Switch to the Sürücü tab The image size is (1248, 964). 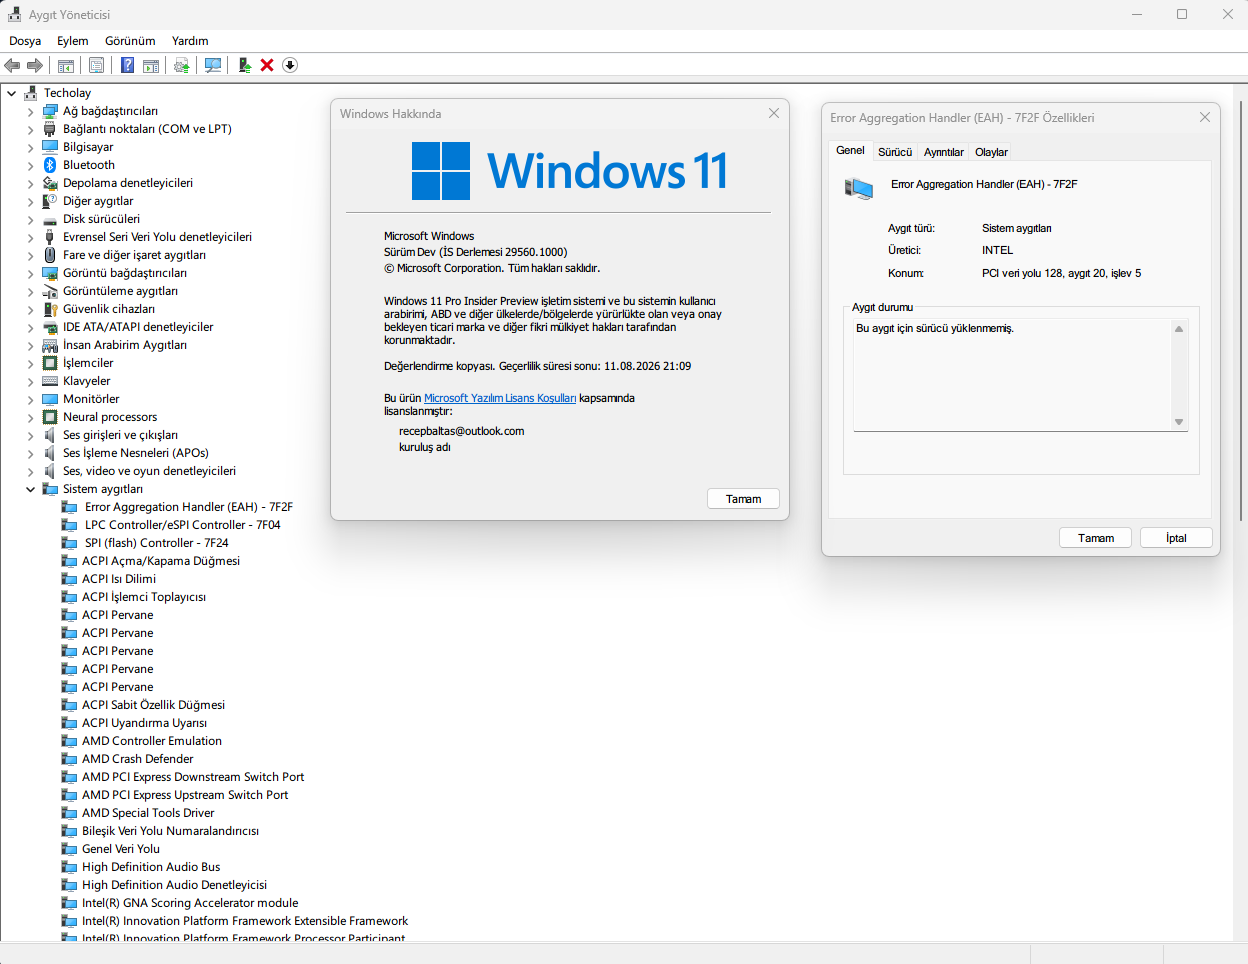(895, 152)
